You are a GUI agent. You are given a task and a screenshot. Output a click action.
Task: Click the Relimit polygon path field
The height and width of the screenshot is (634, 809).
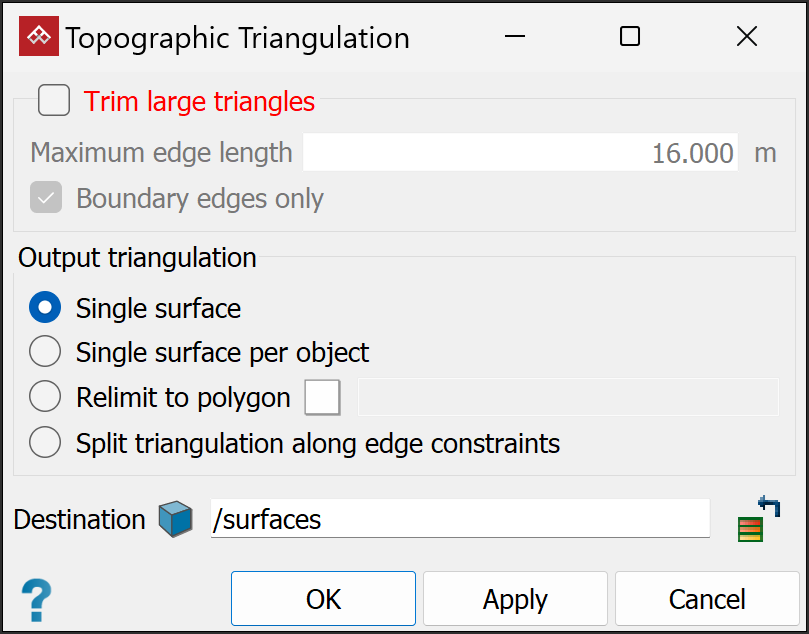[568, 397]
